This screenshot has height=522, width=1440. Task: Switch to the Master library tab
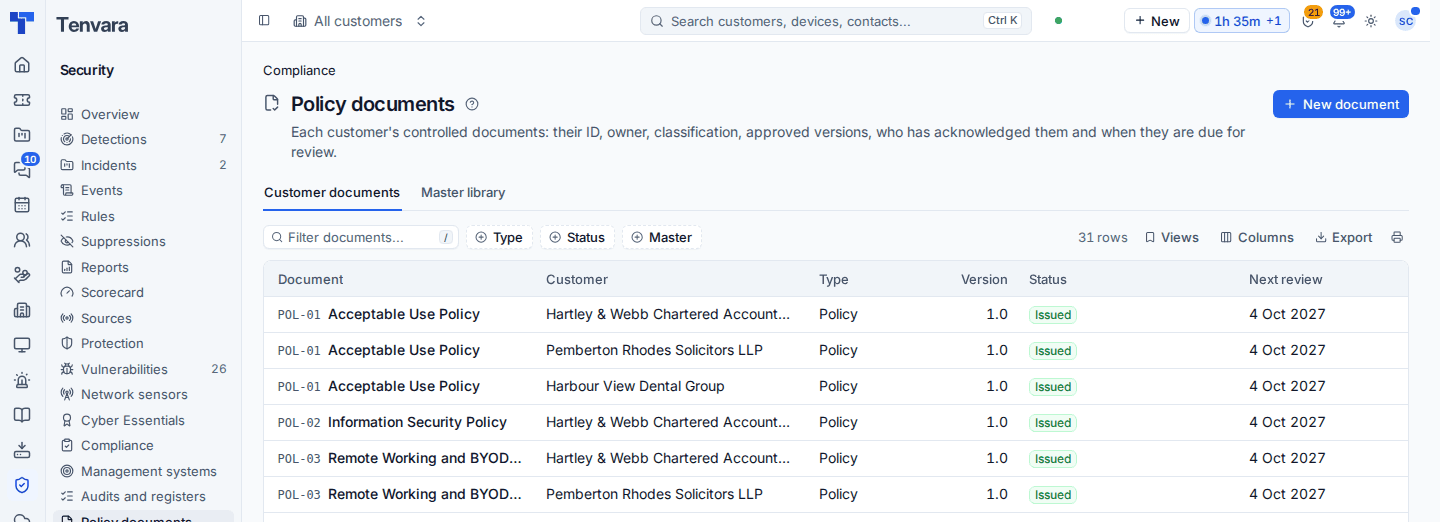(x=463, y=192)
